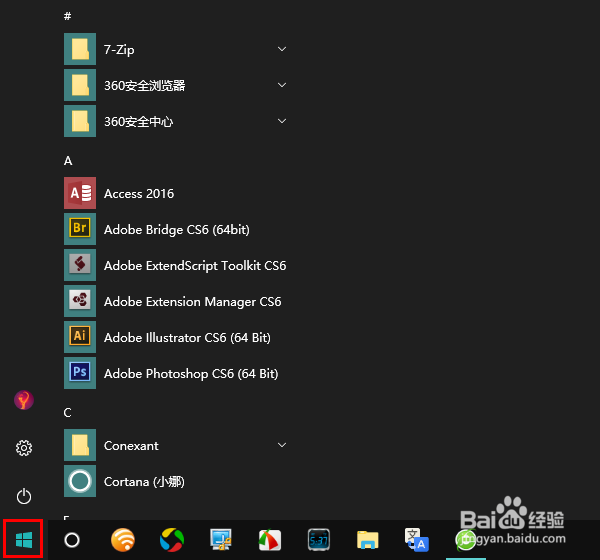Click the C section header letter
This screenshot has height=560, width=600.
(67, 413)
